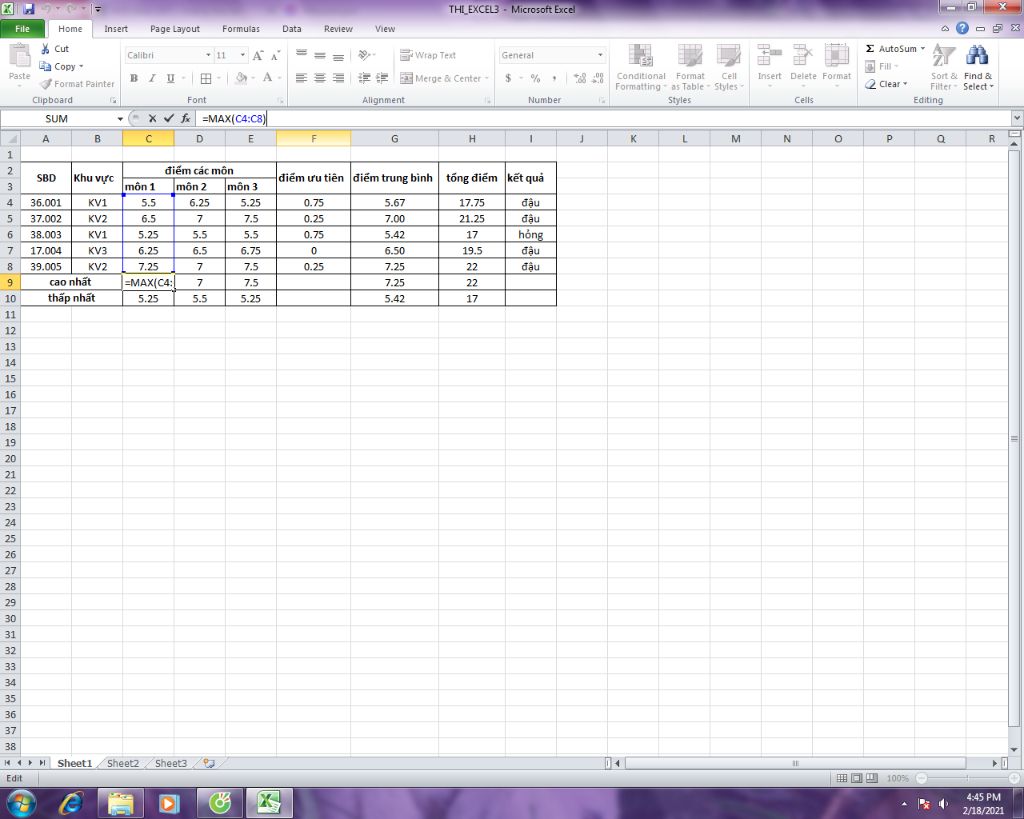Click the Comma Style icon
Screen dimensions: 1024x819
click(x=554, y=78)
